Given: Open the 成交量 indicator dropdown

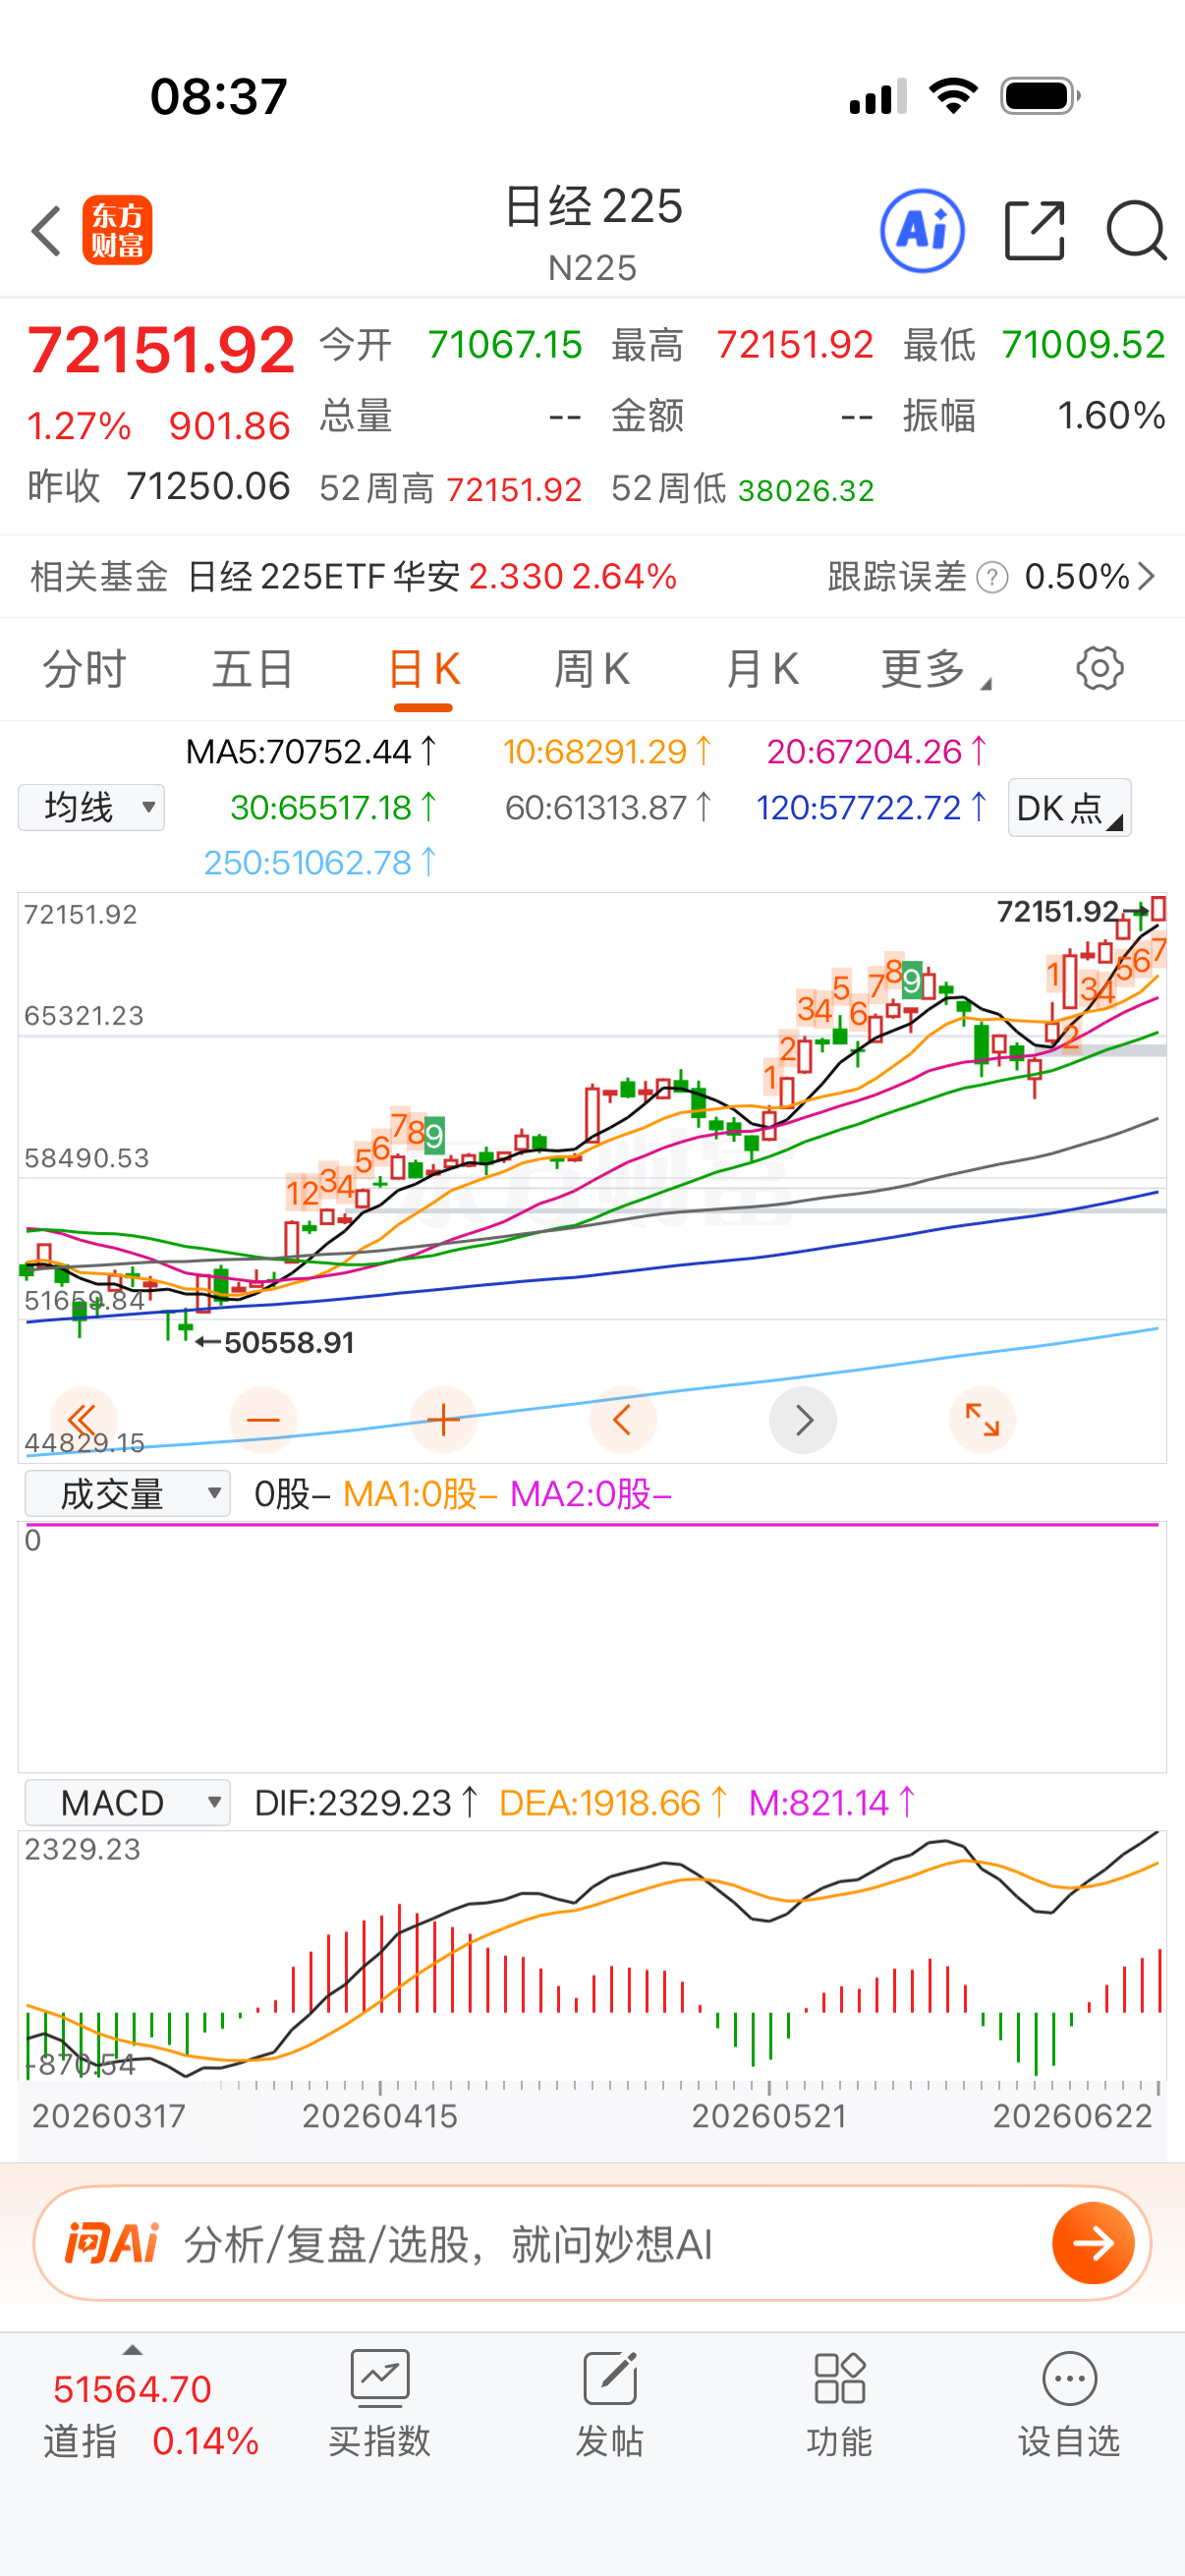Looking at the screenshot, I should [127, 1494].
